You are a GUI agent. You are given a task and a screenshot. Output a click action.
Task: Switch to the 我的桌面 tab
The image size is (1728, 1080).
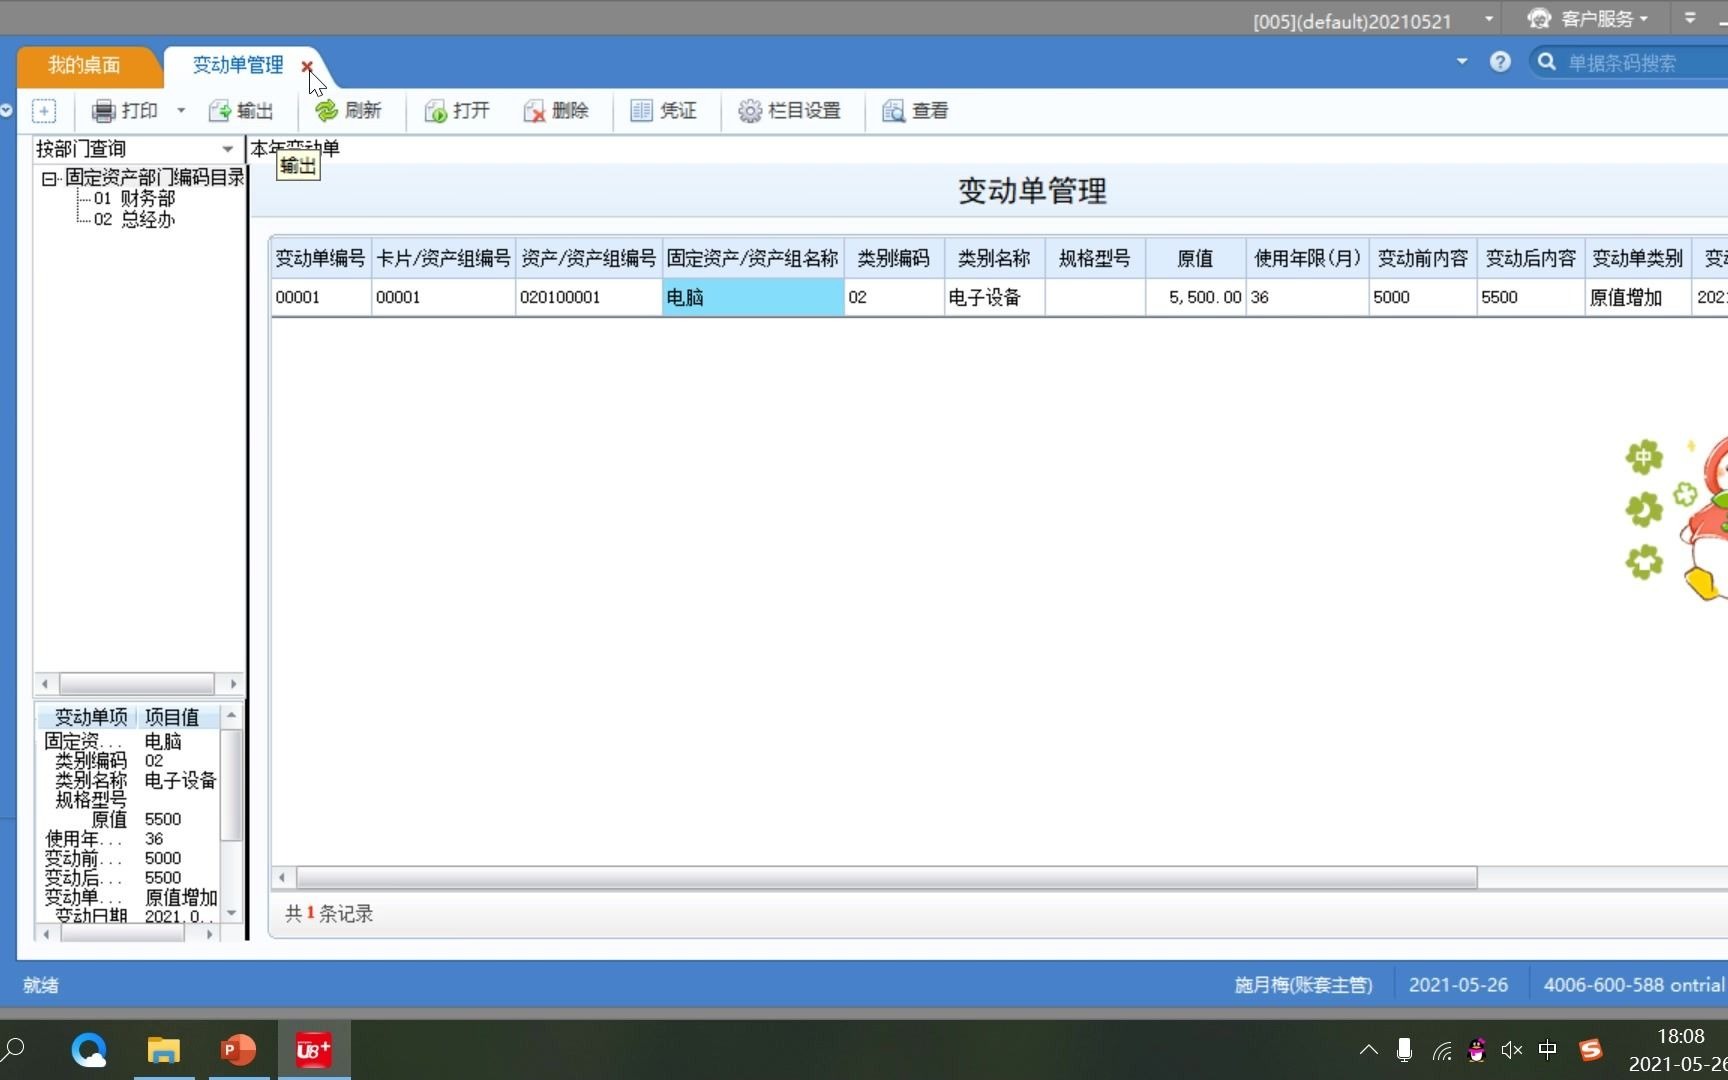tap(85, 65)
